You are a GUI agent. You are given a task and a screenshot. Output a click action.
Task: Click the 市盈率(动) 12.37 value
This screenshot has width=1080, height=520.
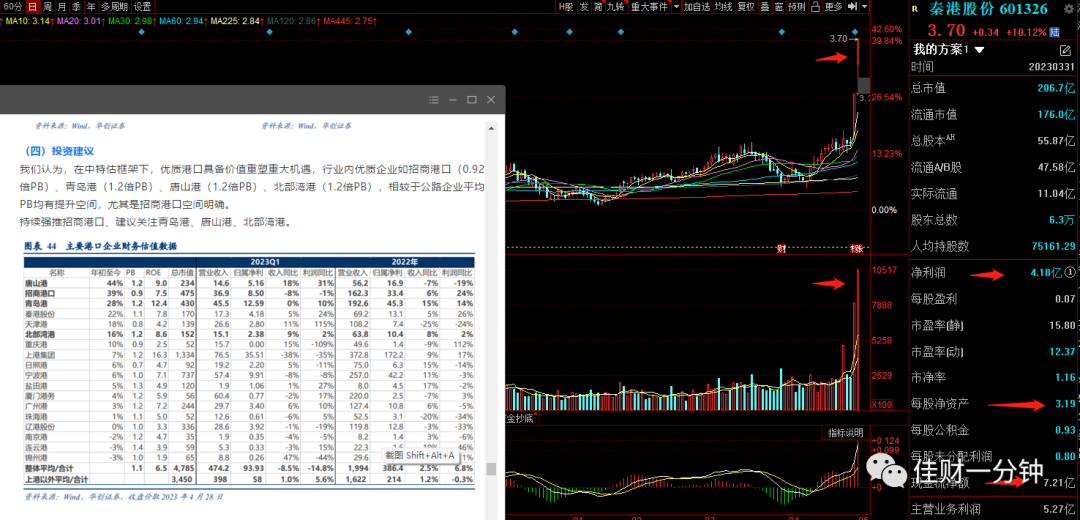click(1061, 351)
